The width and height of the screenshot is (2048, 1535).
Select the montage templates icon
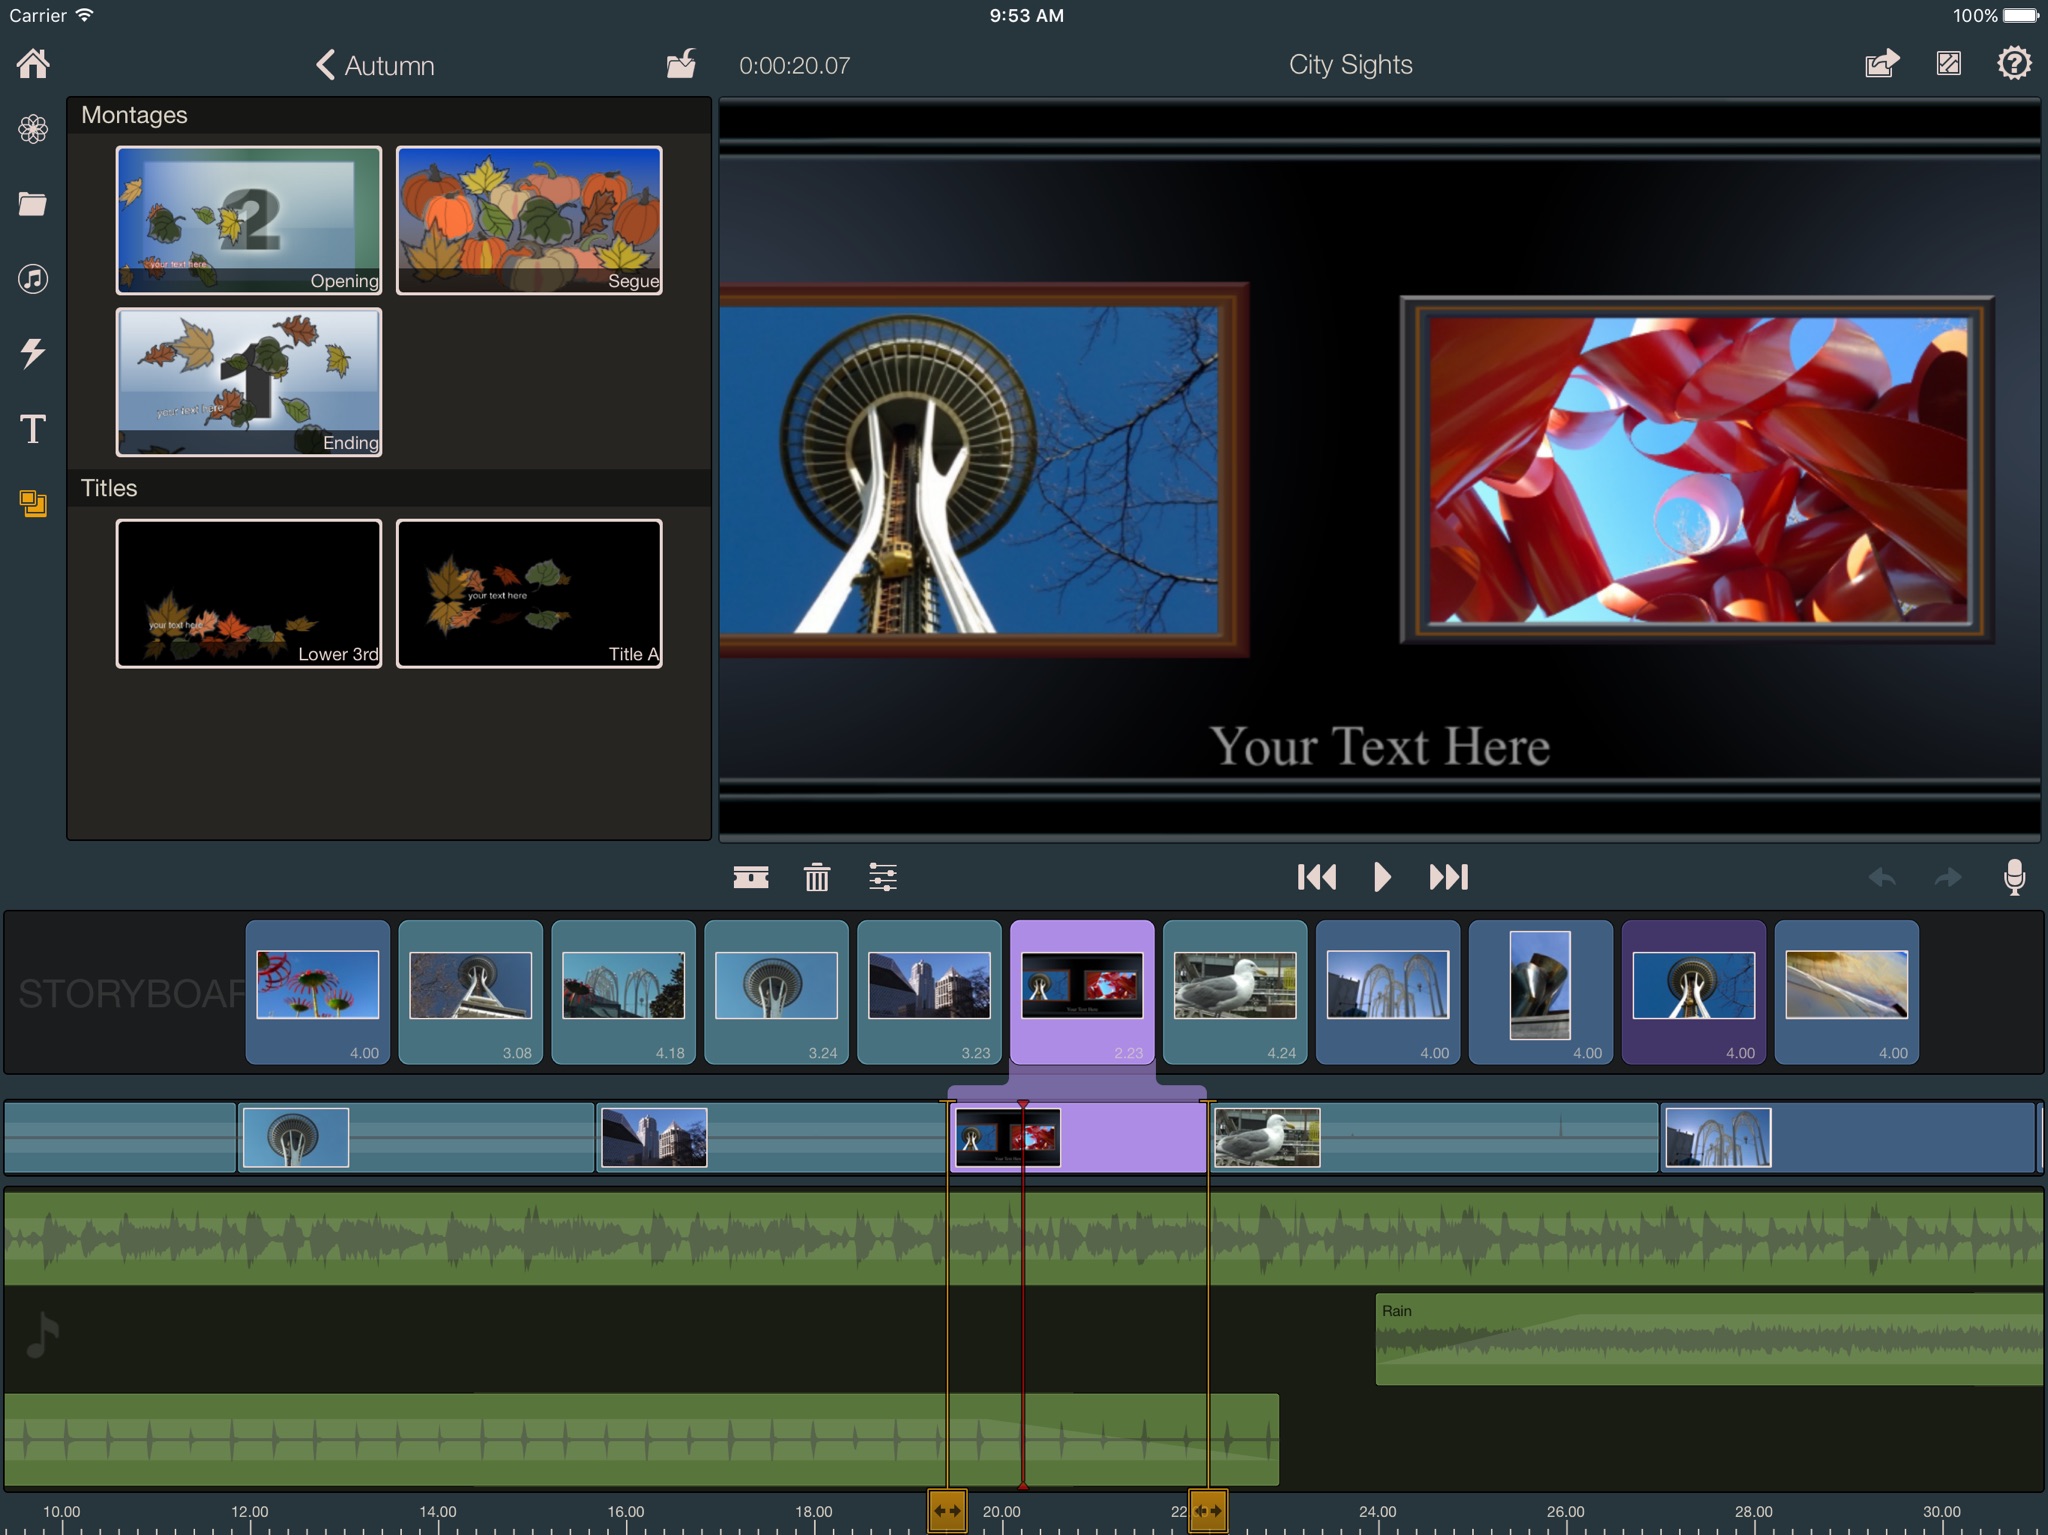pos(33,503)
